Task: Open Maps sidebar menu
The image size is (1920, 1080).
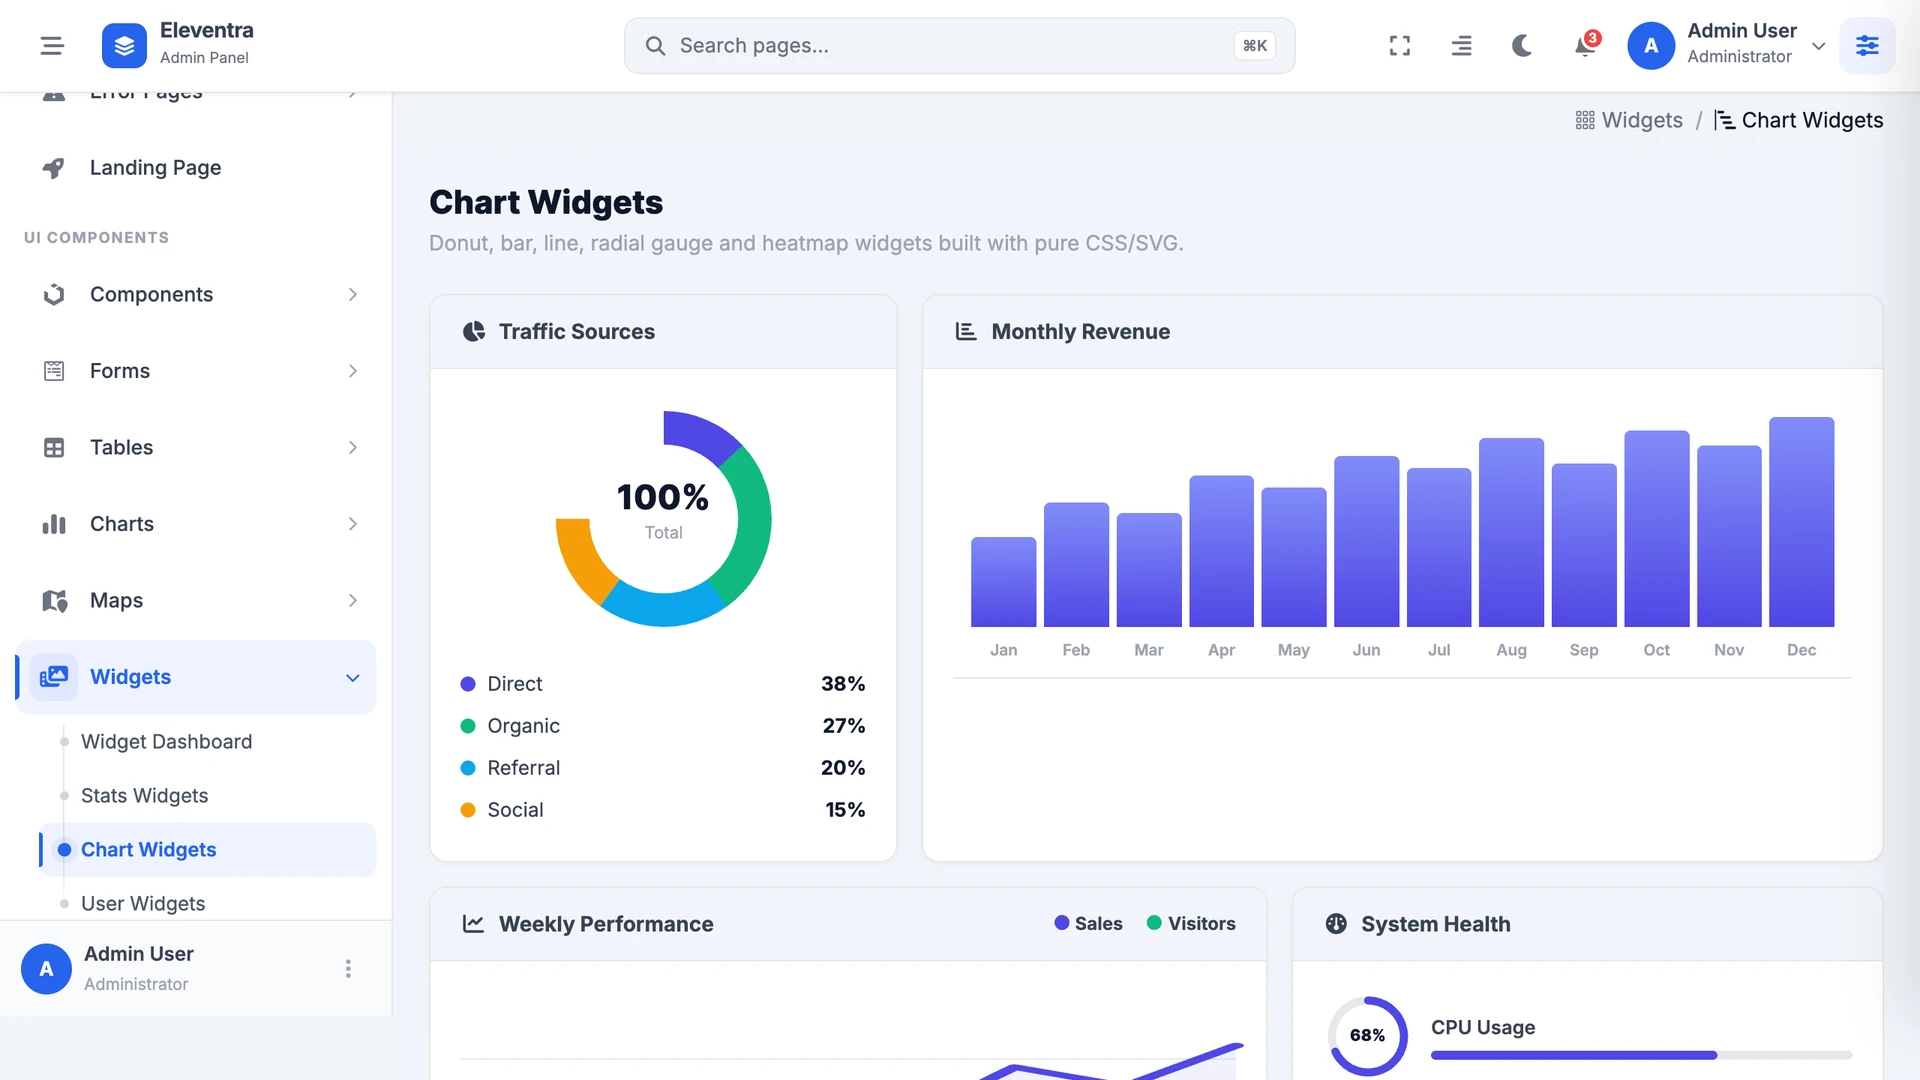Action: point(195,600)
